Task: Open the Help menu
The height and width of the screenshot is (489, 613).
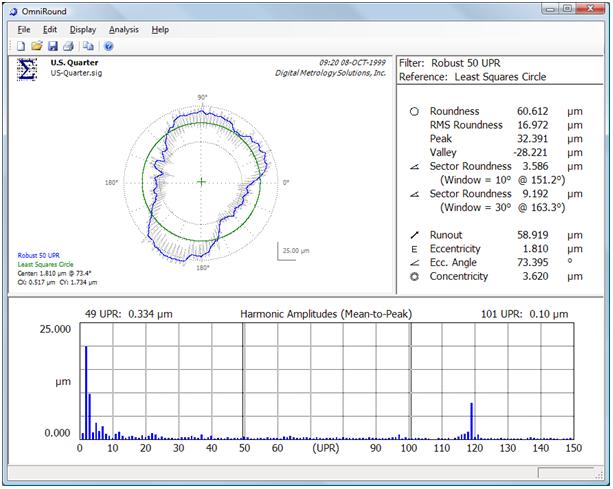Action: (x=160, y=30)
